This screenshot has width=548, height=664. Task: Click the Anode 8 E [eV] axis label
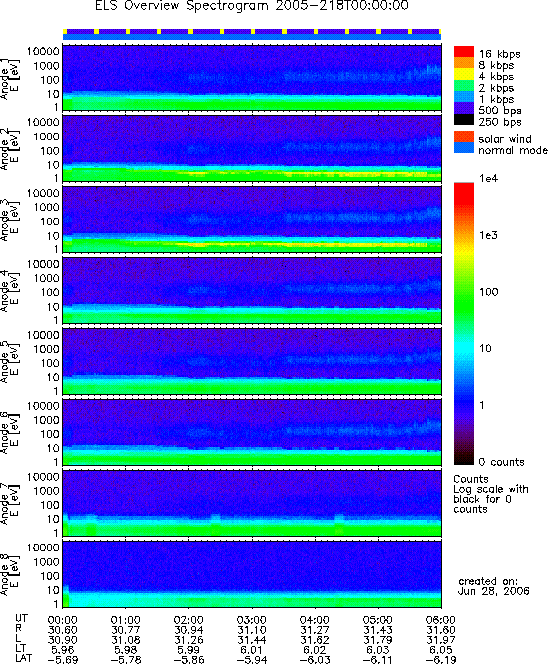click(x=9, y=574)
